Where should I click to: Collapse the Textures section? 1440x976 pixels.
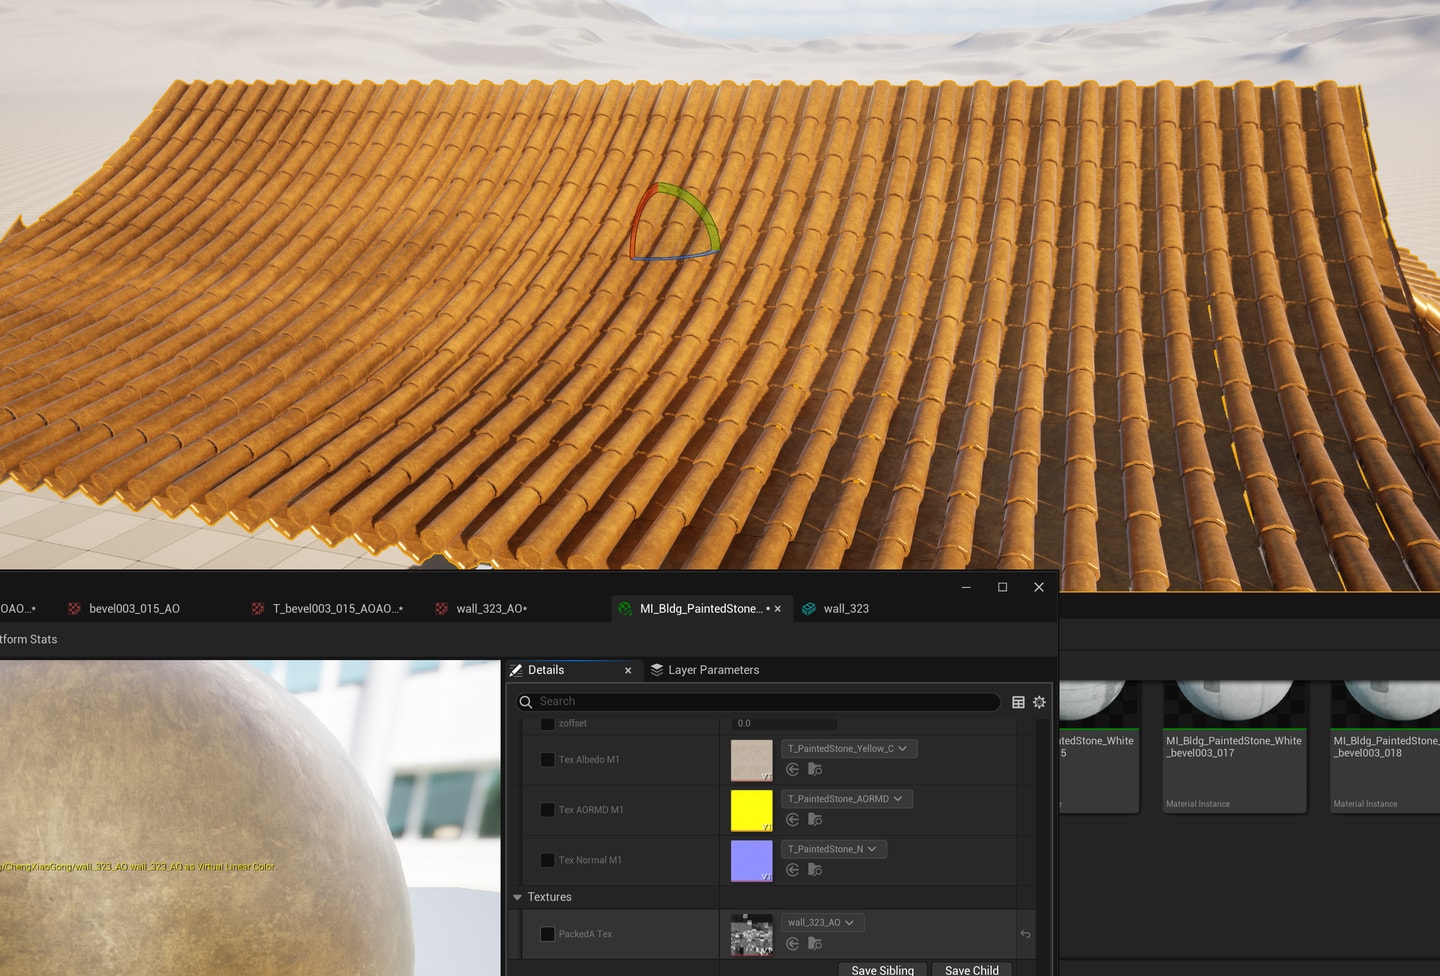[x=517, y=897]
